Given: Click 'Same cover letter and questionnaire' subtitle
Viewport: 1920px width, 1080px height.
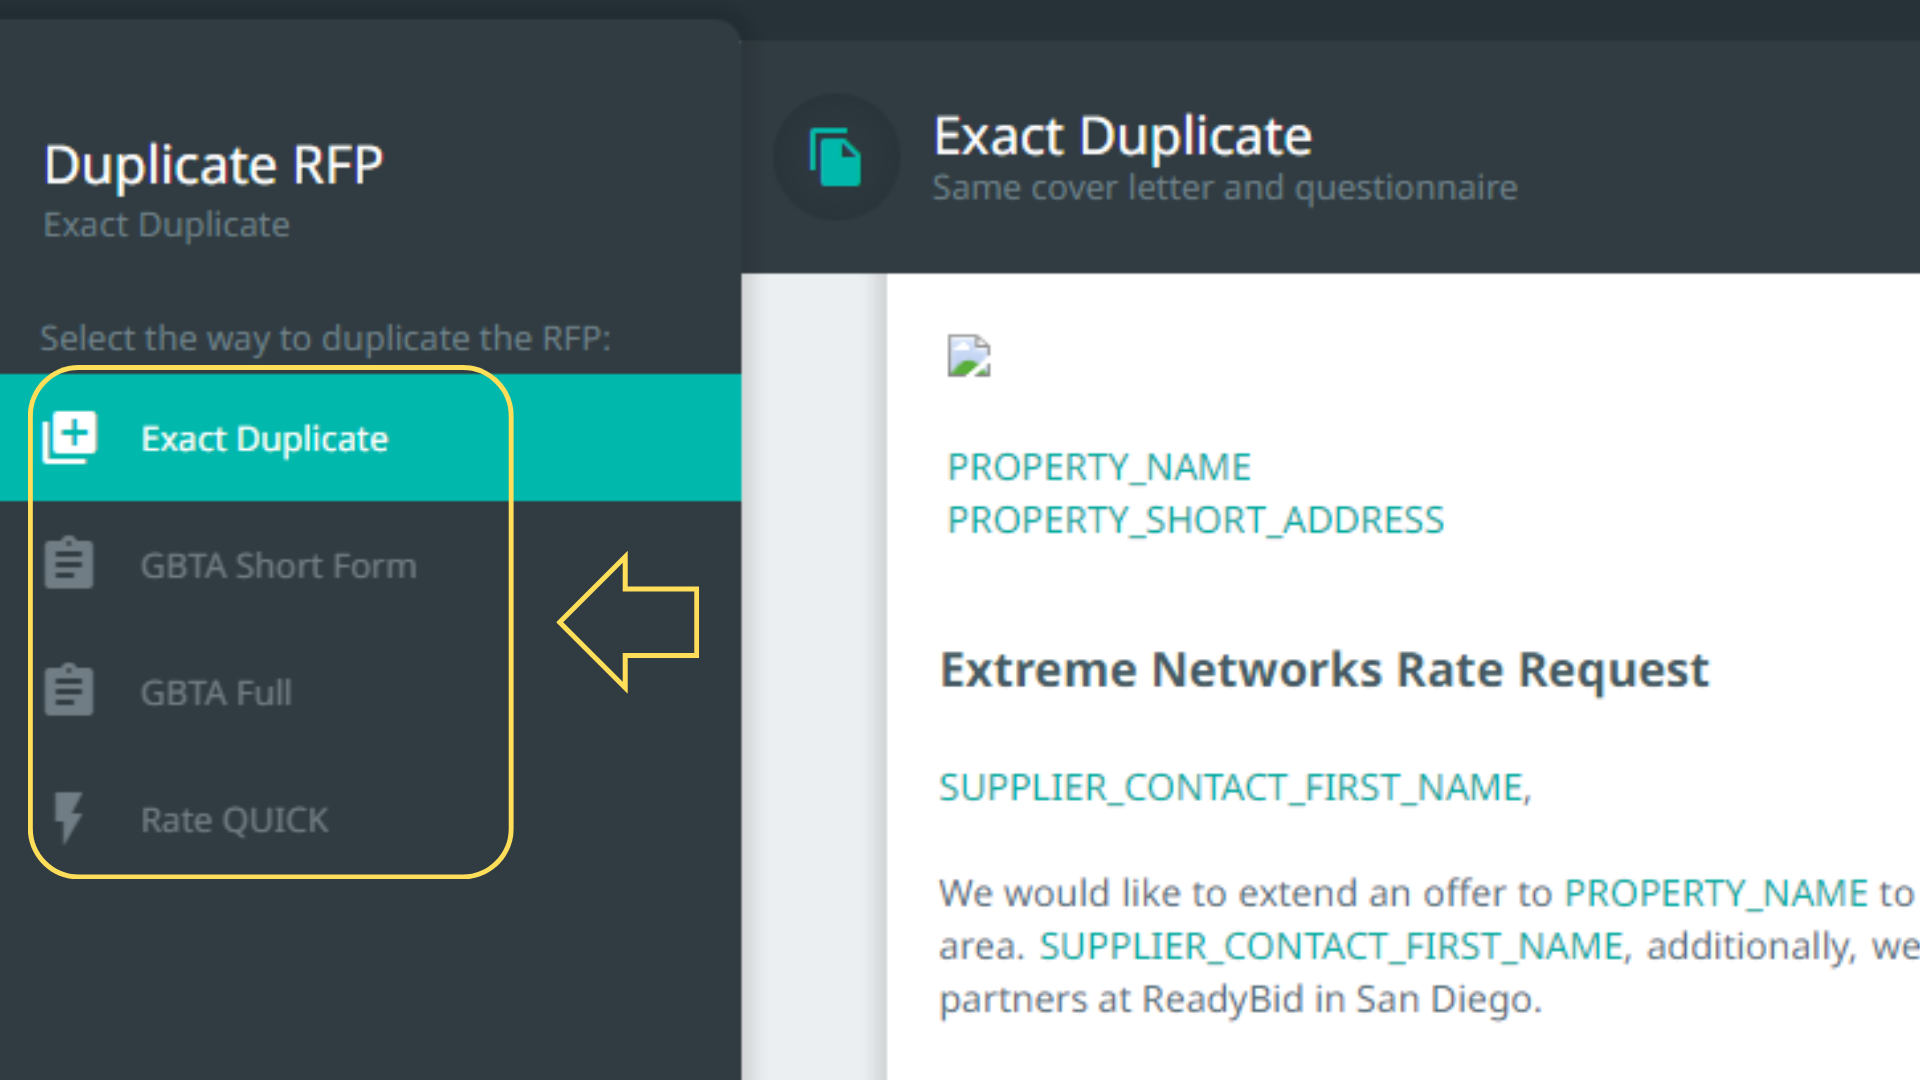Looking at the screenshot, I should tap(1224, 188).
